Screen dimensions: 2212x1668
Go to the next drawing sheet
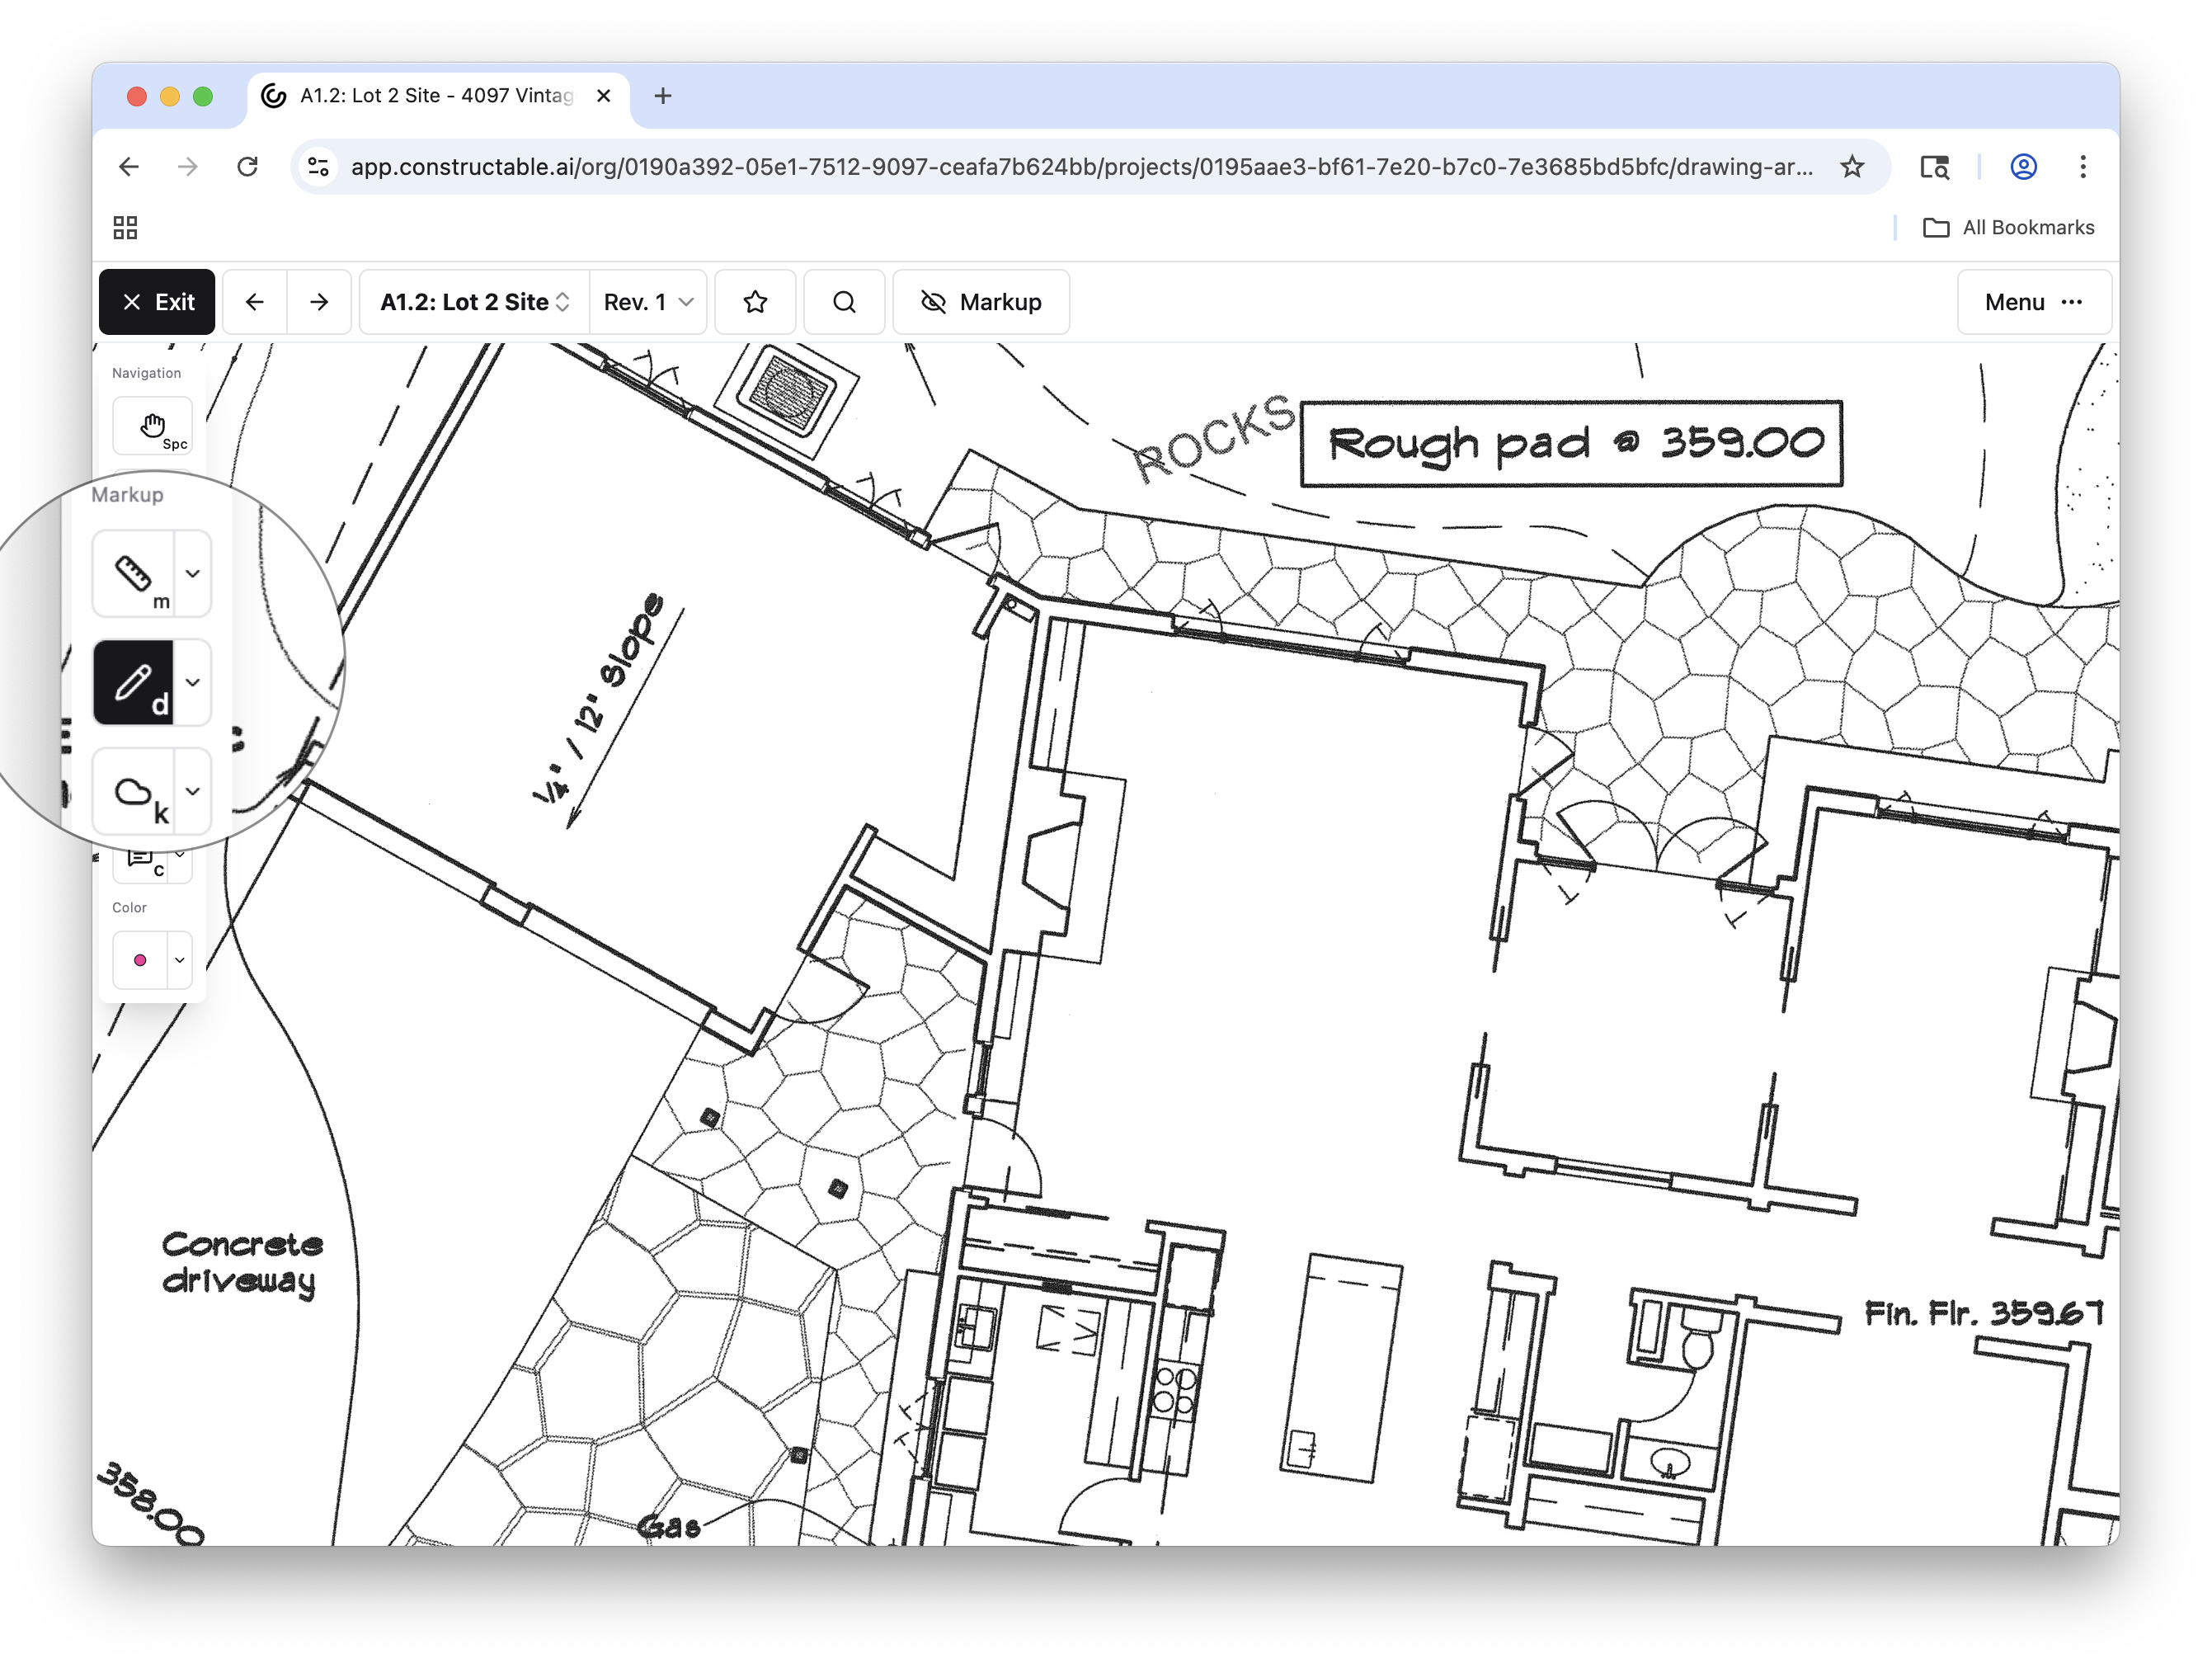(319, 302)
